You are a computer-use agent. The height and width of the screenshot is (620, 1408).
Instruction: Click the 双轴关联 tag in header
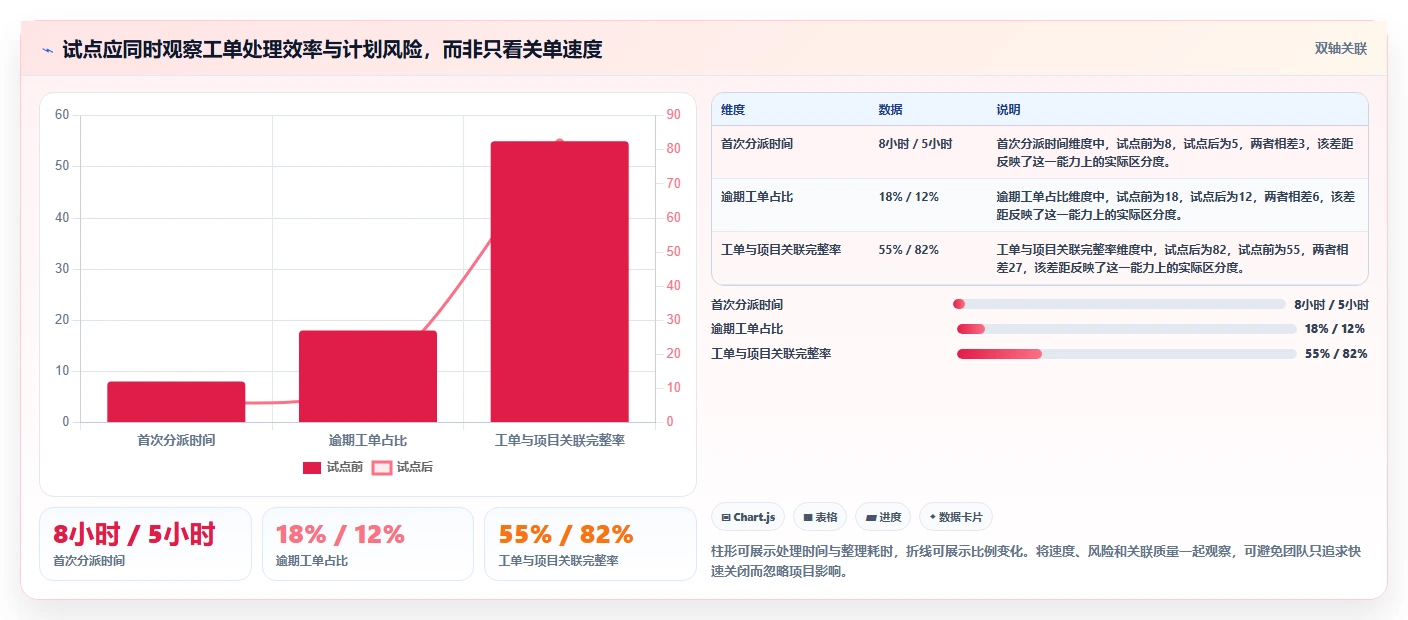pyautogui.click(x=1340, y=48)
